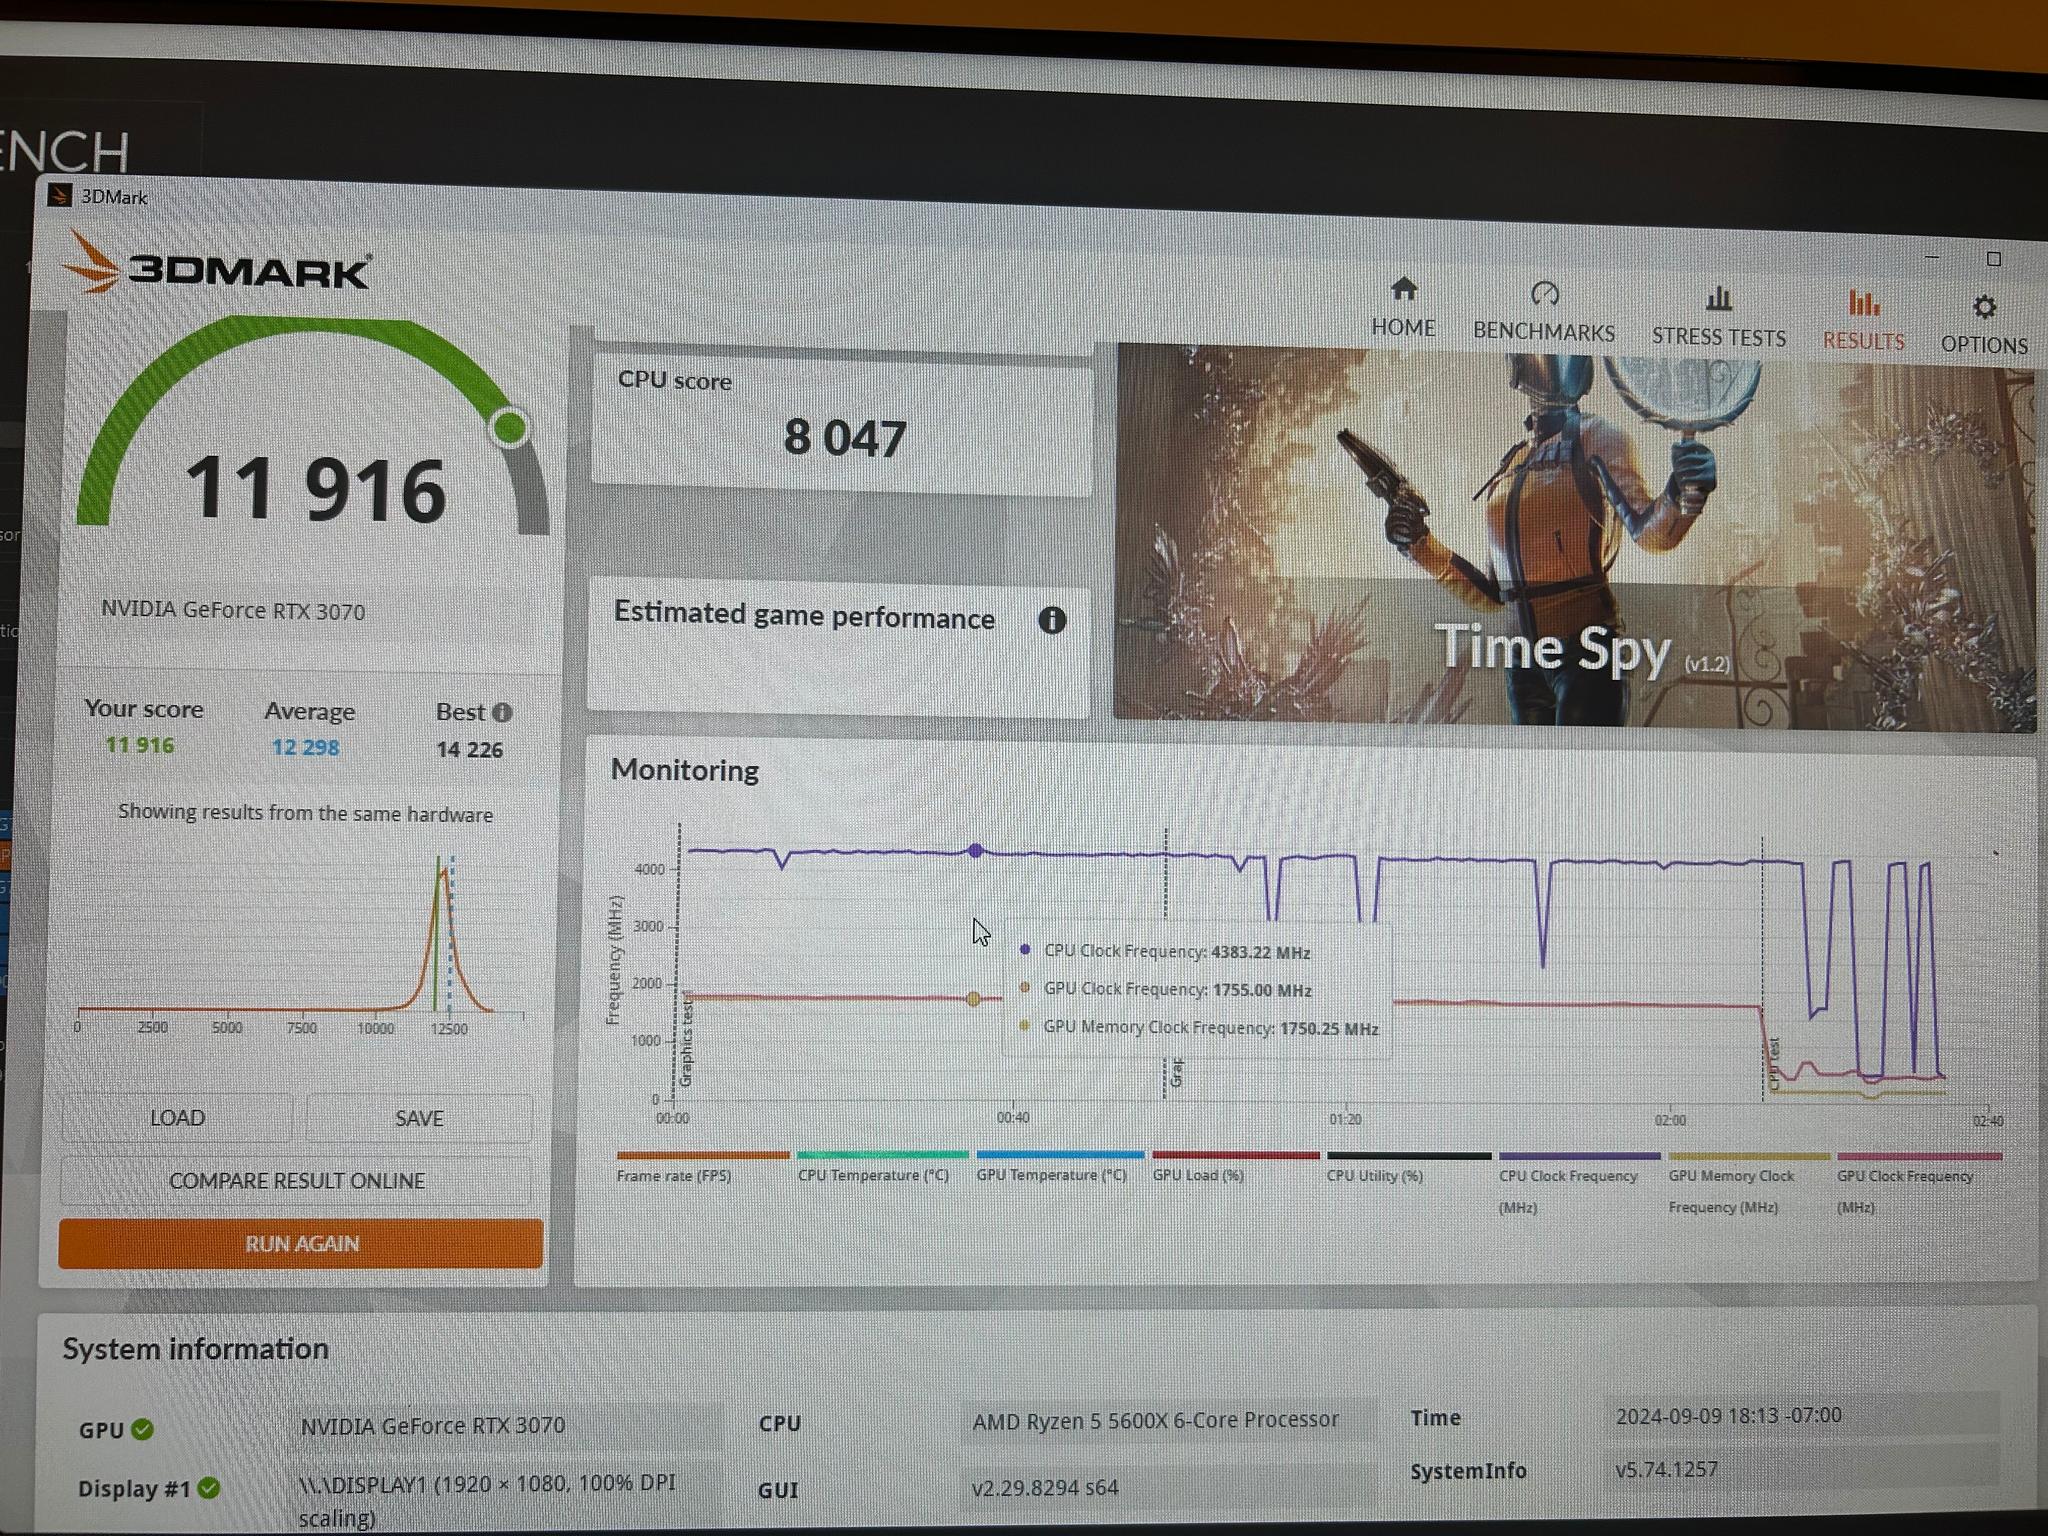Click the LOAD button
Image resolution: width=2048 pixels, height=1536 pixels.
click(177, 1118)
